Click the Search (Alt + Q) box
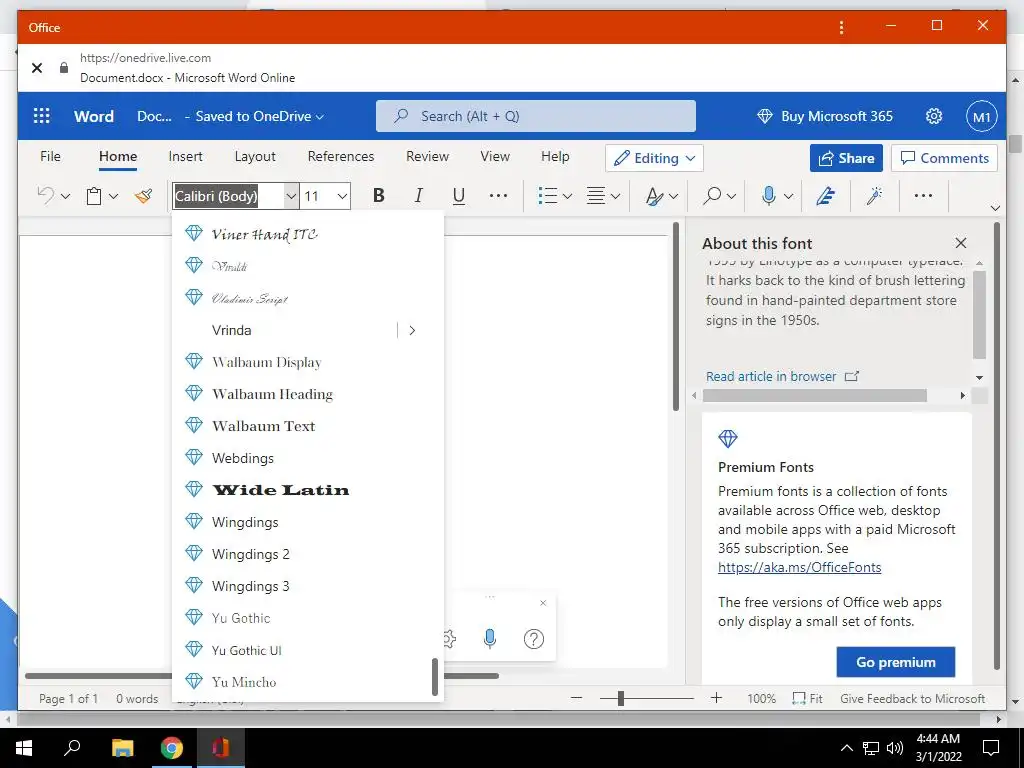 (x=536, y=116)
